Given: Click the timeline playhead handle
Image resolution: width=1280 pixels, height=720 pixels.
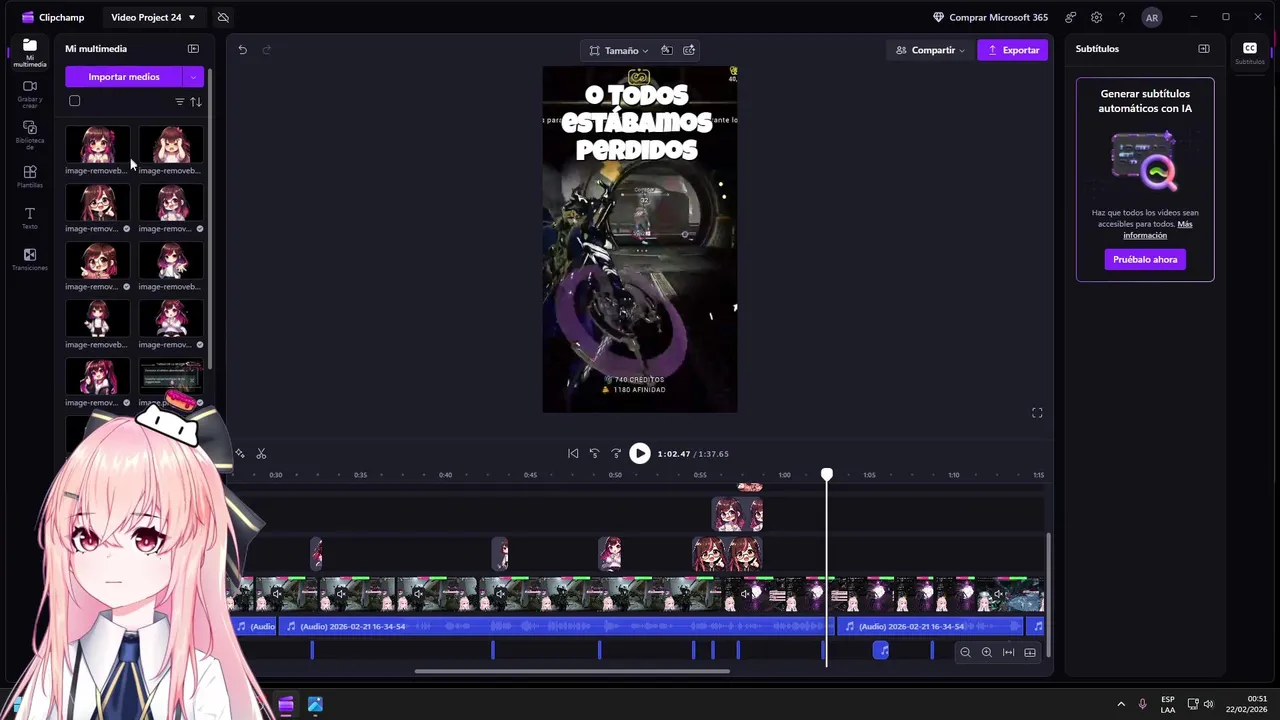Looking at the screenshot, I should point(827,475).
